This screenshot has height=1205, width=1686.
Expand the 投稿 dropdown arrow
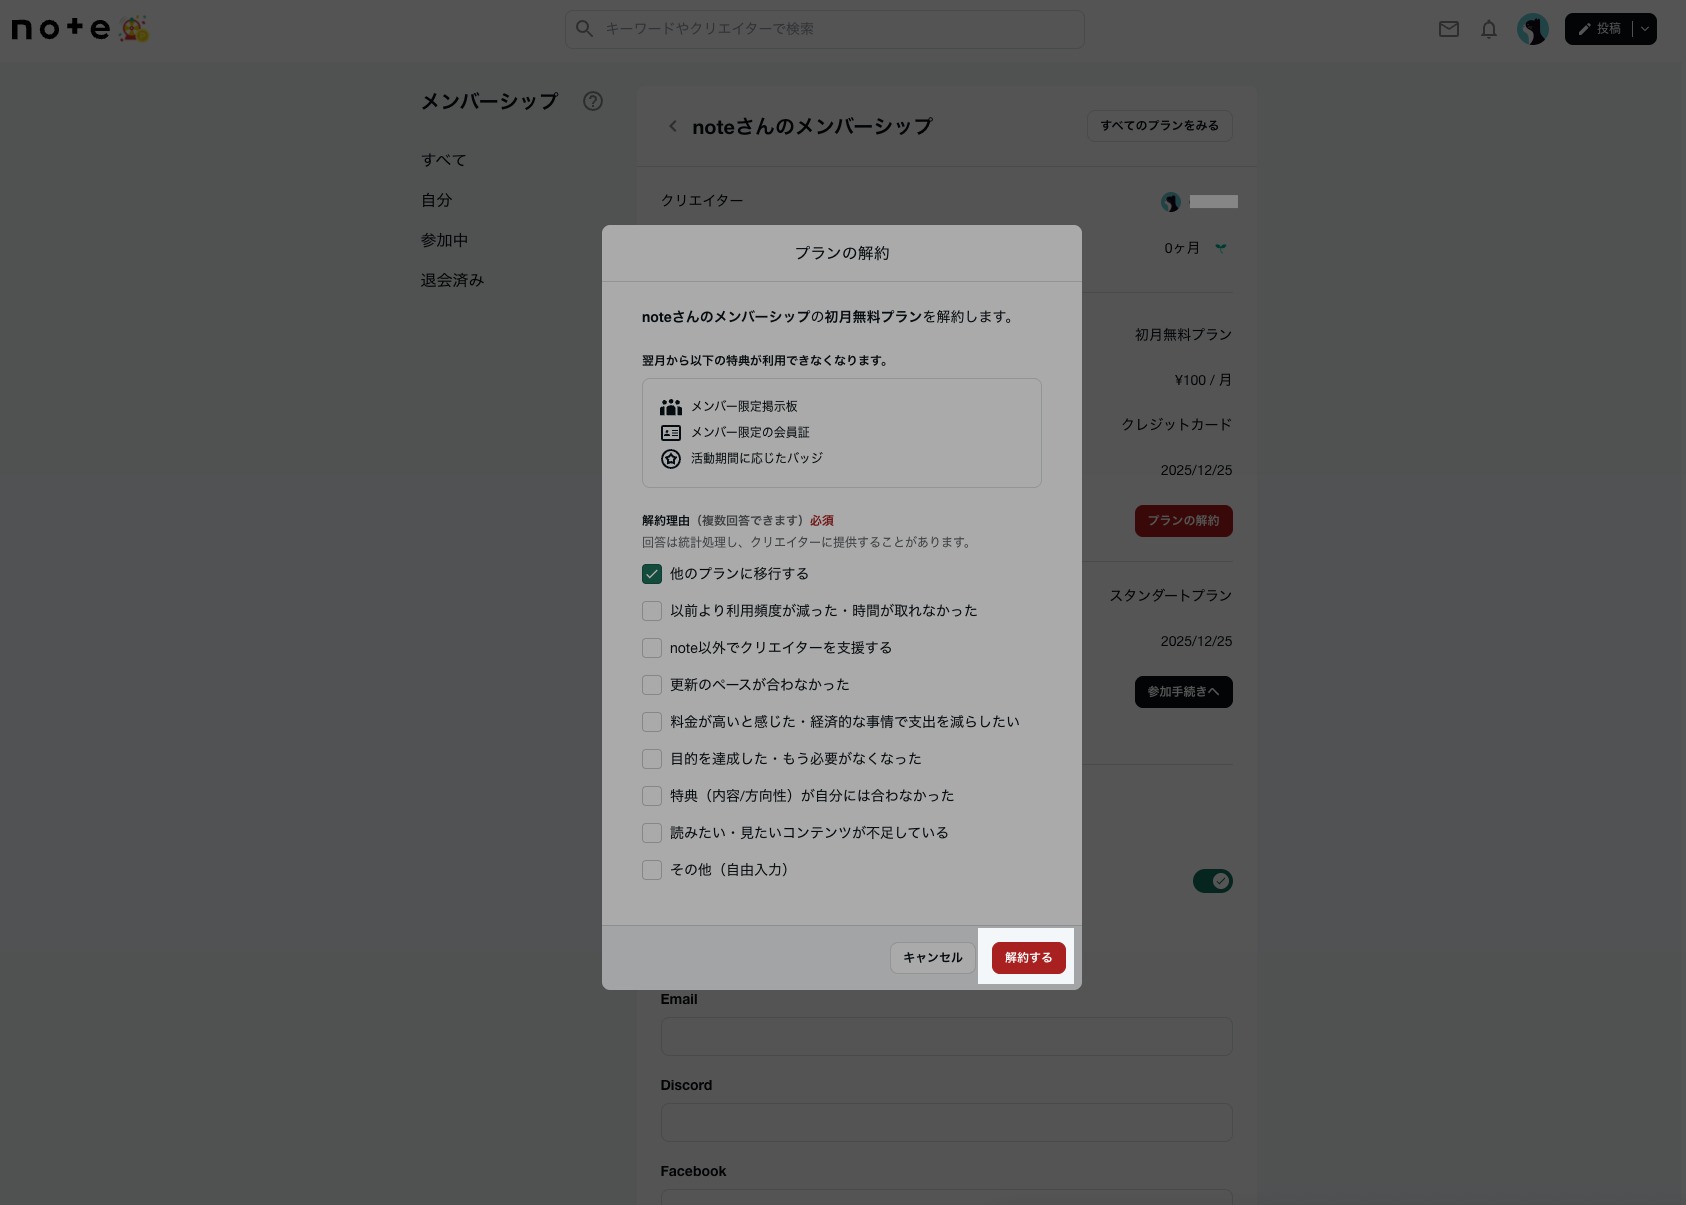pyautogui.click(x=1645, y=29)
